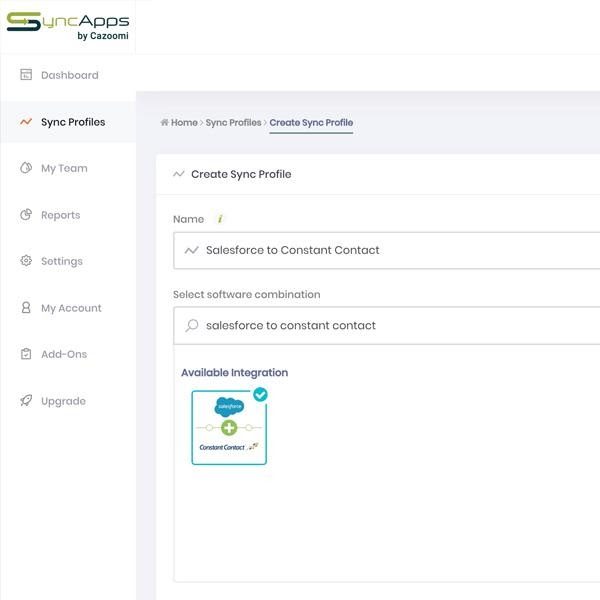Viewport: 600px width, 600px height.
Task: Click the Name field info icon
Action: [220, 219]
